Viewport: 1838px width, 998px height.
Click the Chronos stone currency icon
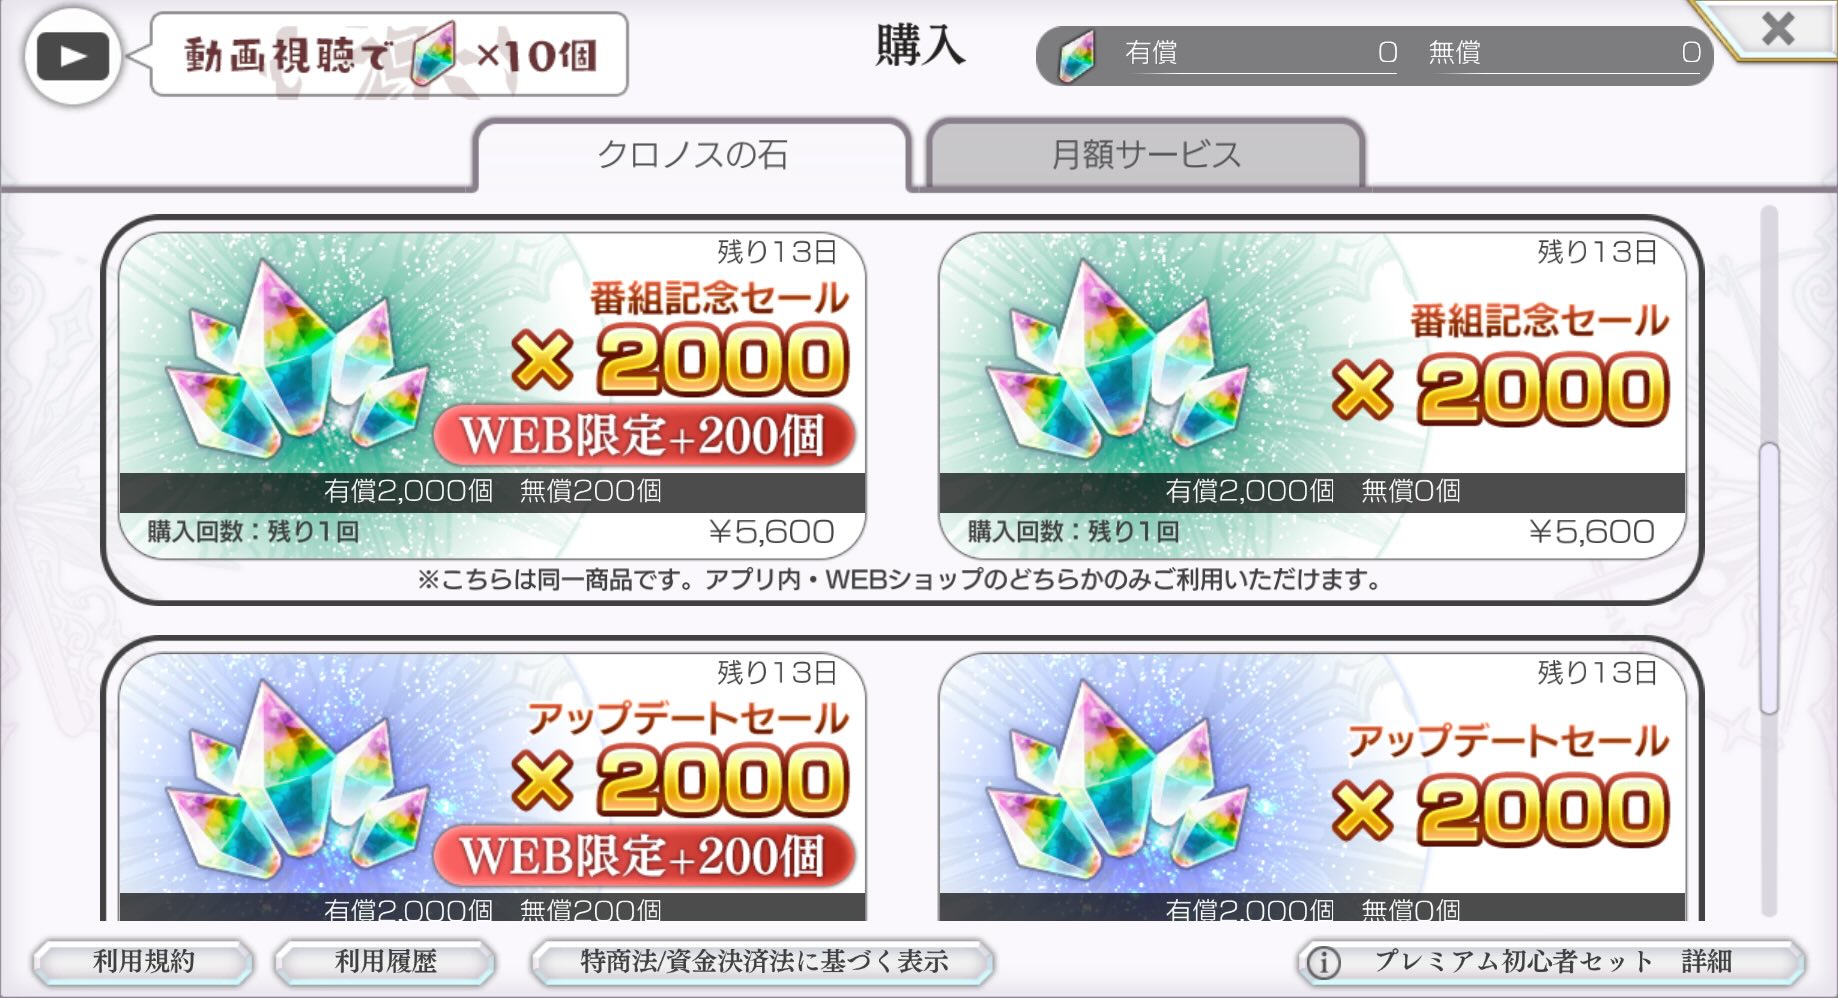pyautogui.click(x=1076, y=55)
